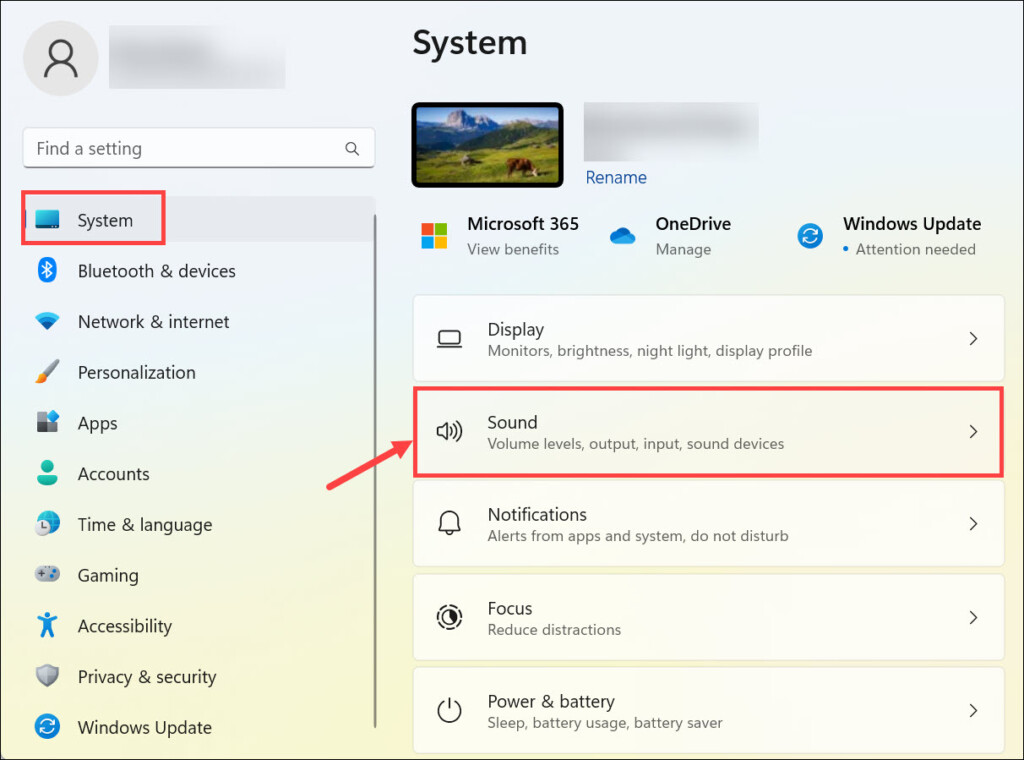The image size is (1024, 760).
Task: Switch to Time & language section
Action: click(x=144, y=525)
